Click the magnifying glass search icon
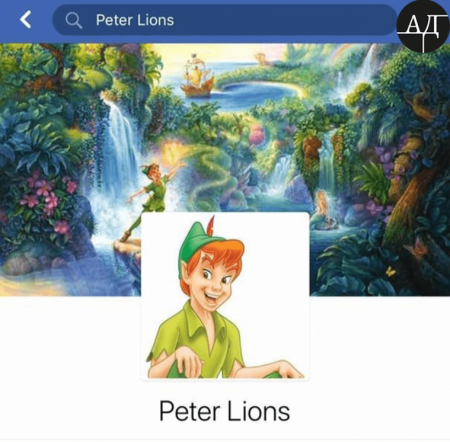 tap(74, 20)
